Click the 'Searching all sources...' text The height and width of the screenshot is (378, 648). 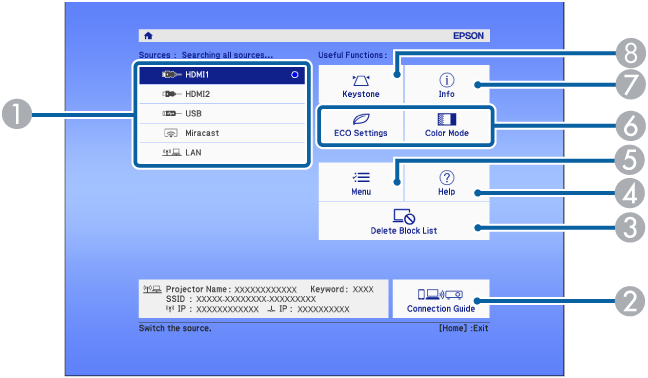227,55
